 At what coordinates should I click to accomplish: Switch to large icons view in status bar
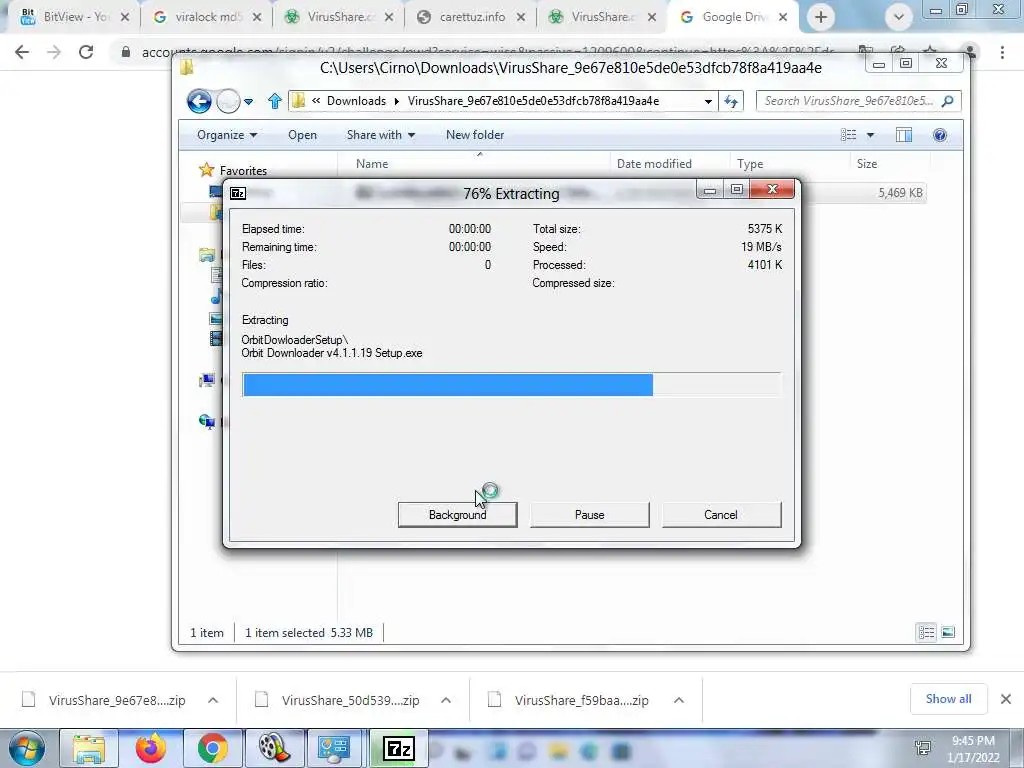[948, 632]
